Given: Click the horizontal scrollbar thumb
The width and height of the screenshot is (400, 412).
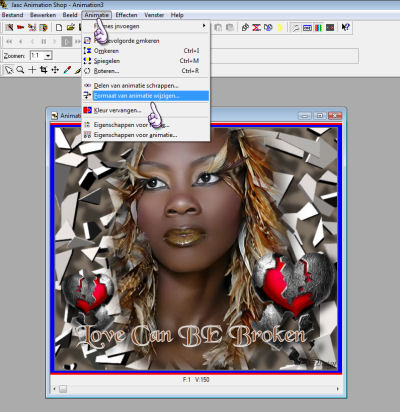Looking at the screenshot, I should 63,389.
